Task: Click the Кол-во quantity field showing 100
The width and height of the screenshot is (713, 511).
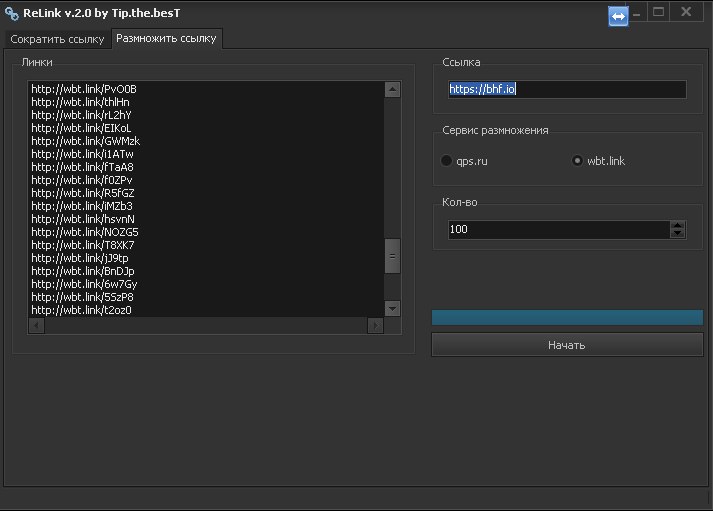Action: (558, 230)
